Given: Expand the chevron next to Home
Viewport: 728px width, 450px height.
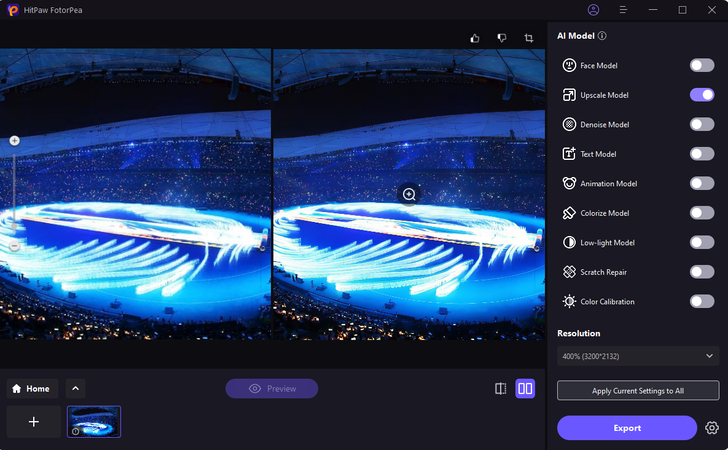Looking at the screenshot, I should 76,389.
